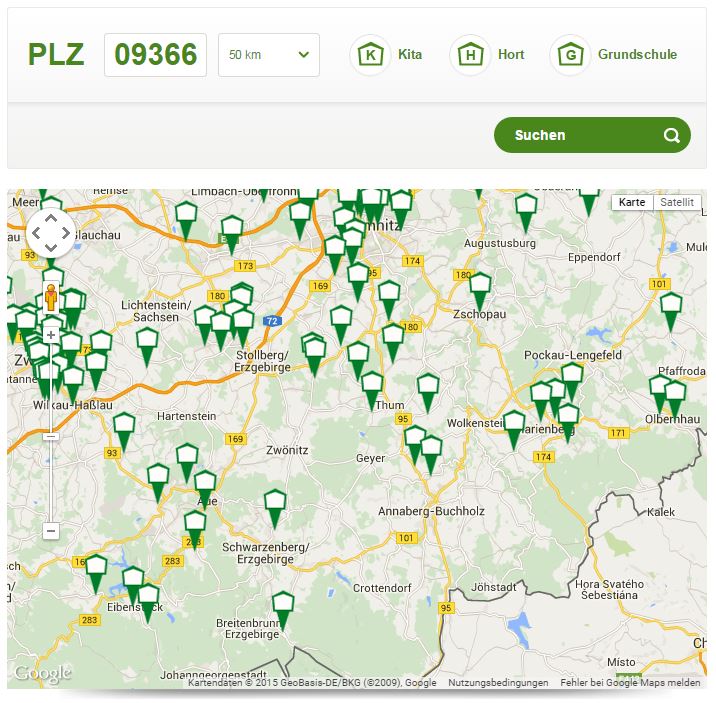Switch to Satellit map view
The height and width of the screenshot is (703, 716).
tap(677, 202)
